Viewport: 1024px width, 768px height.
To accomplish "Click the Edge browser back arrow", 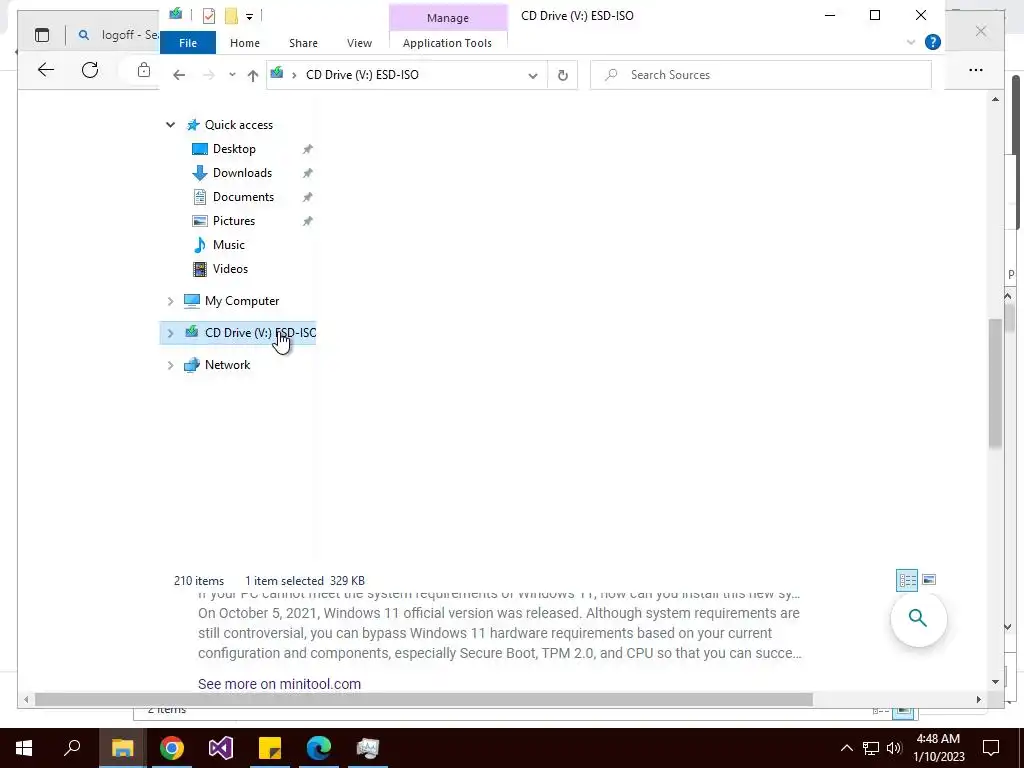I will [46, 70].
